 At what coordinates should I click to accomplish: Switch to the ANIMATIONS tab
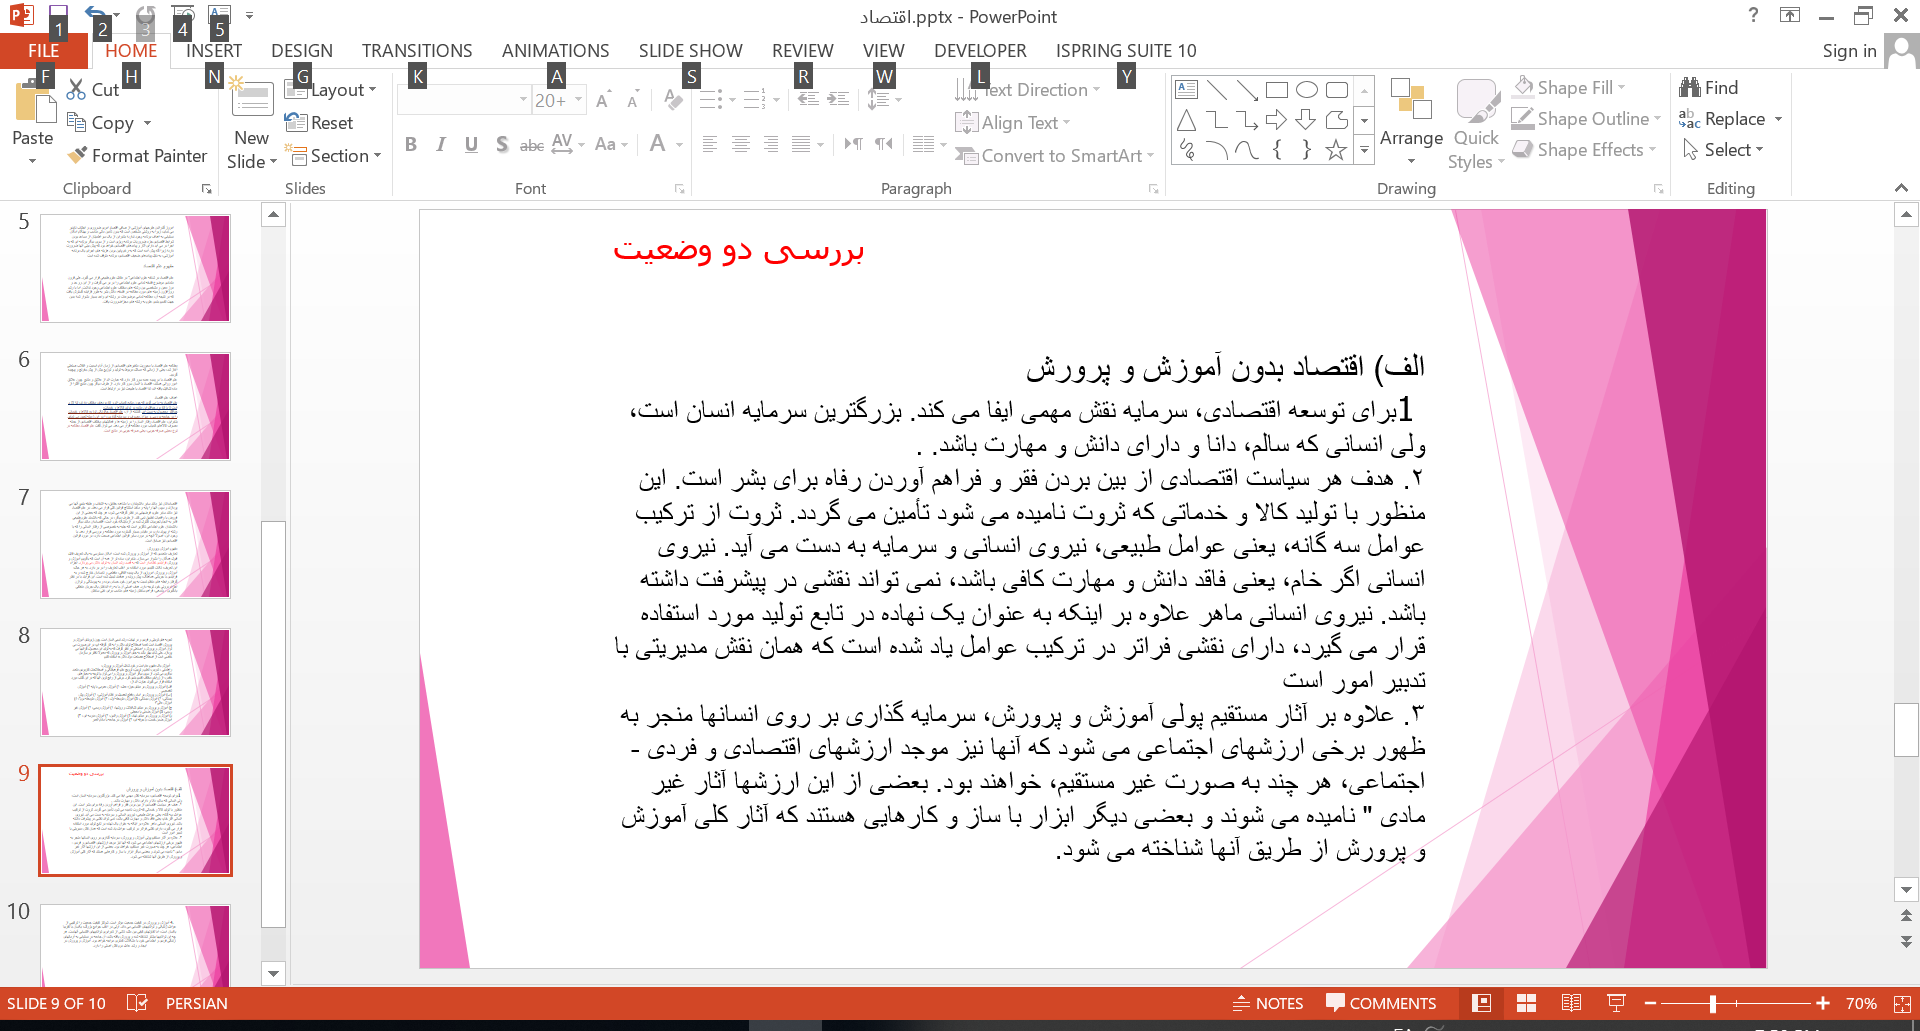click(555, 51)
